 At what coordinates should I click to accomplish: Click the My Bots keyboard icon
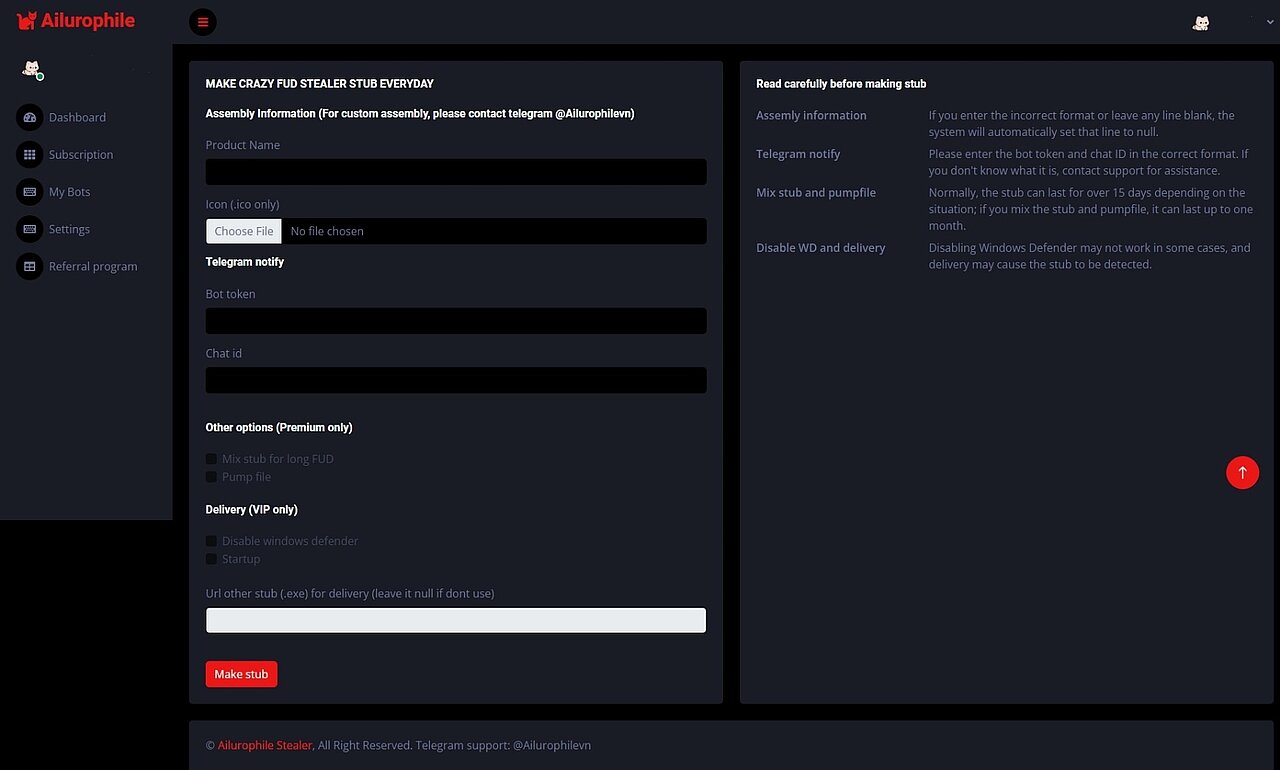29,192
